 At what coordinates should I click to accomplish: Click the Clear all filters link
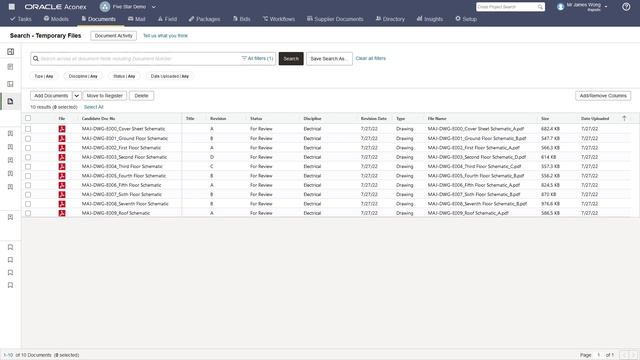coord(371,58)
